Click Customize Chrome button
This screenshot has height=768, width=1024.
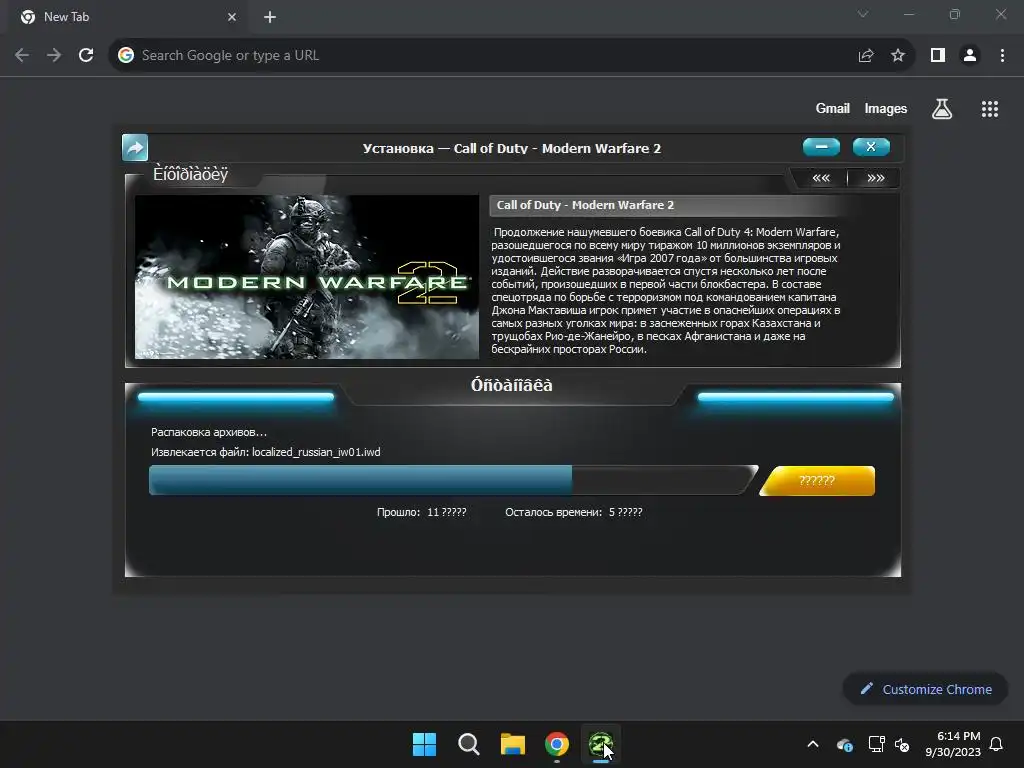(926, 689)
